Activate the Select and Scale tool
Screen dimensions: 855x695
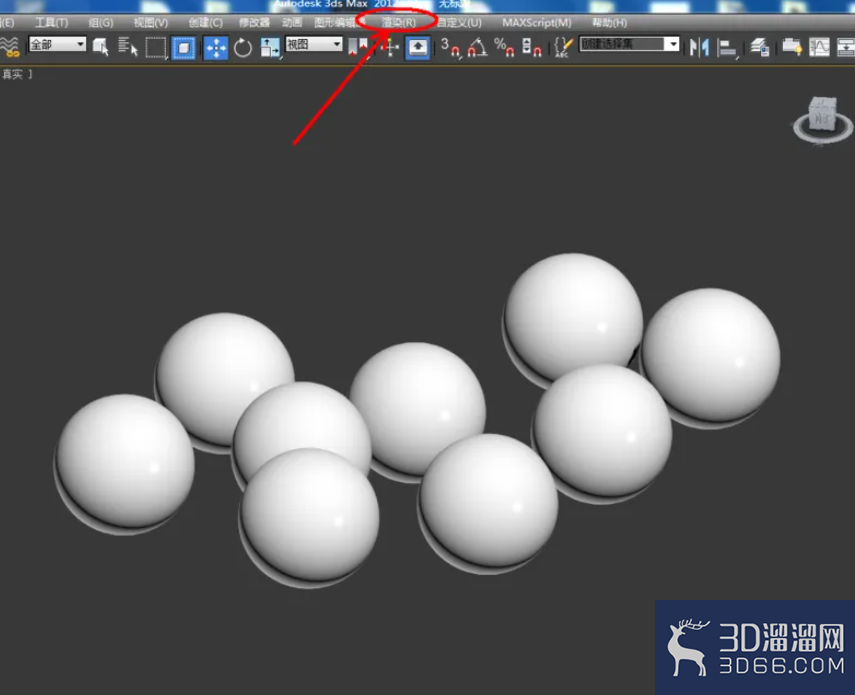click(x=270, y=48)
